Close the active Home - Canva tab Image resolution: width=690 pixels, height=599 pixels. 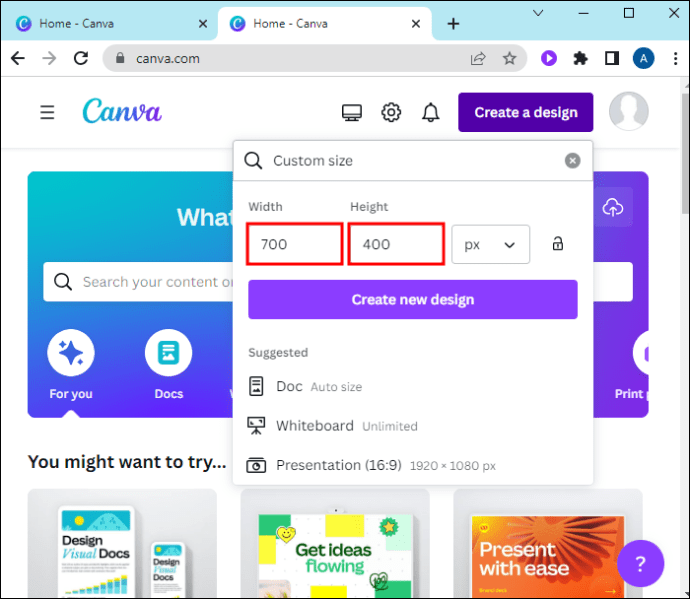coord(415,24)
